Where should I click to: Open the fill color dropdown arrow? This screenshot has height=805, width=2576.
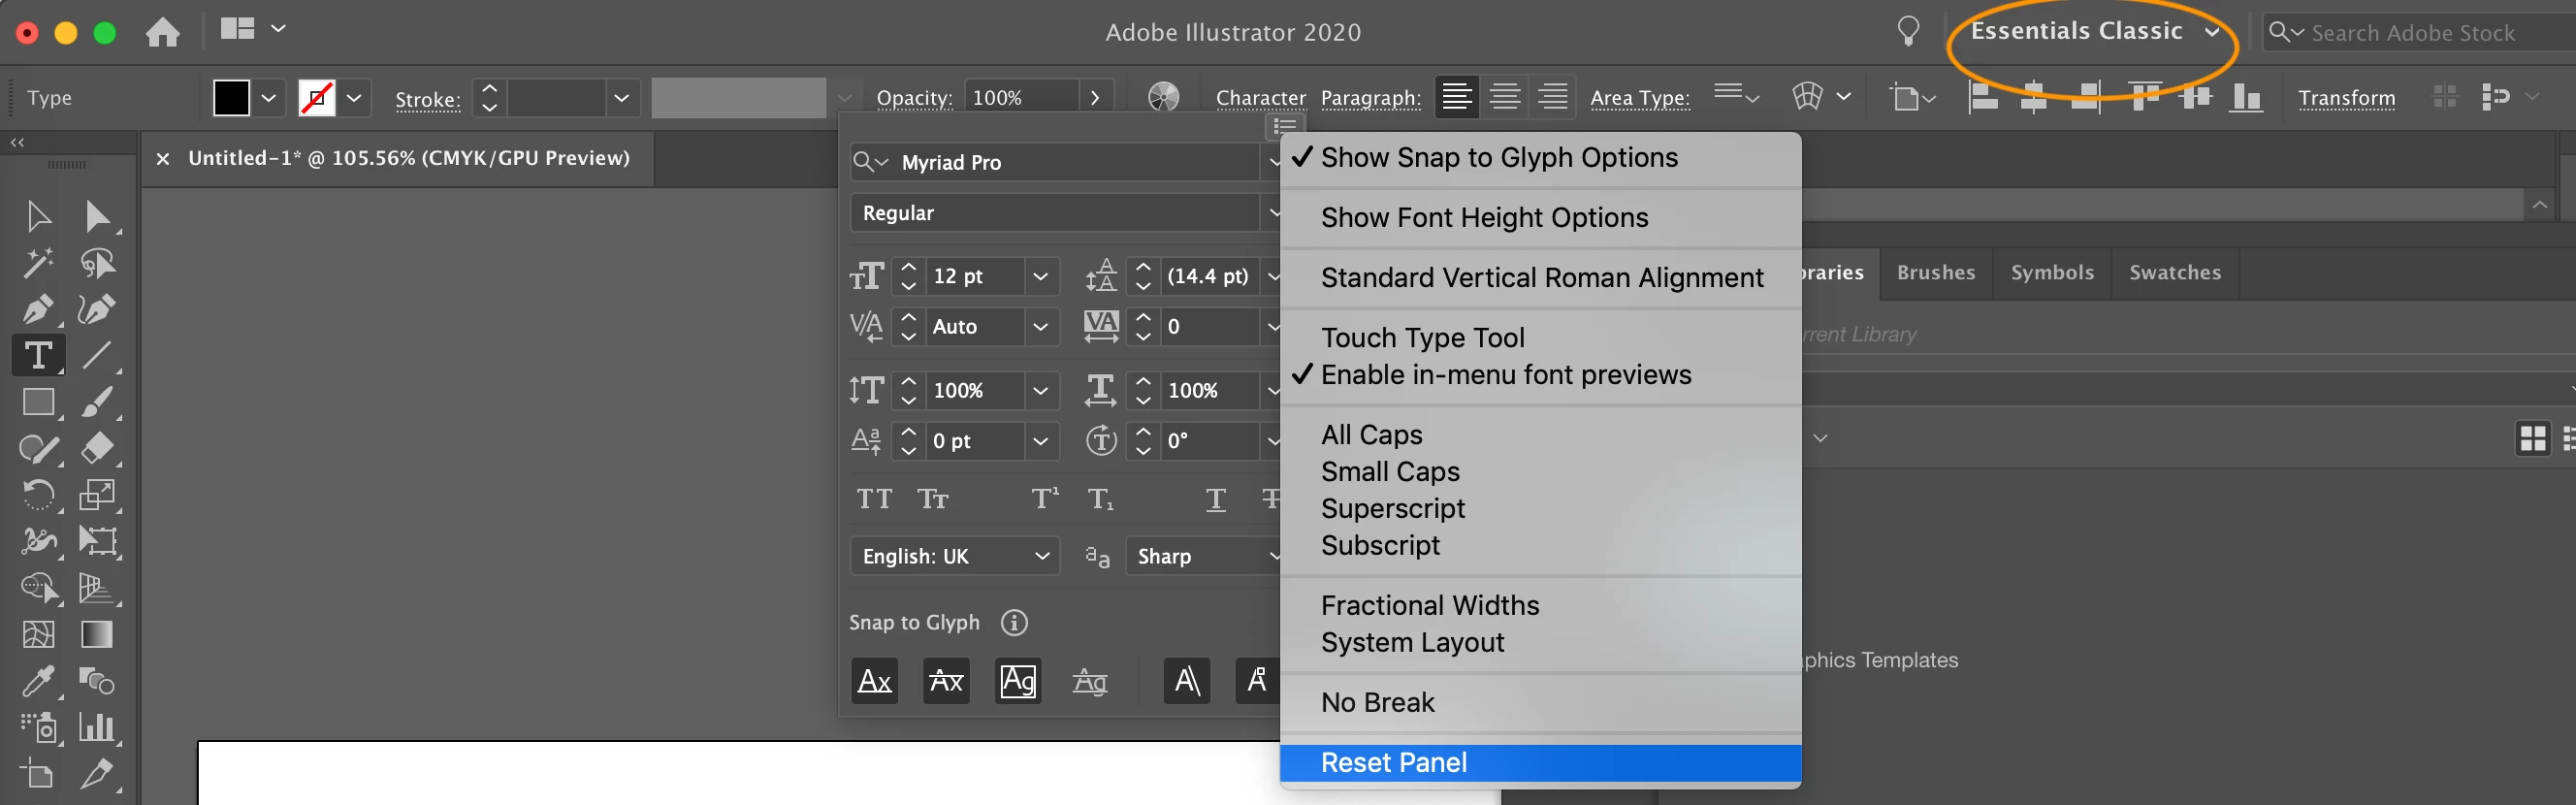point(268,98)
